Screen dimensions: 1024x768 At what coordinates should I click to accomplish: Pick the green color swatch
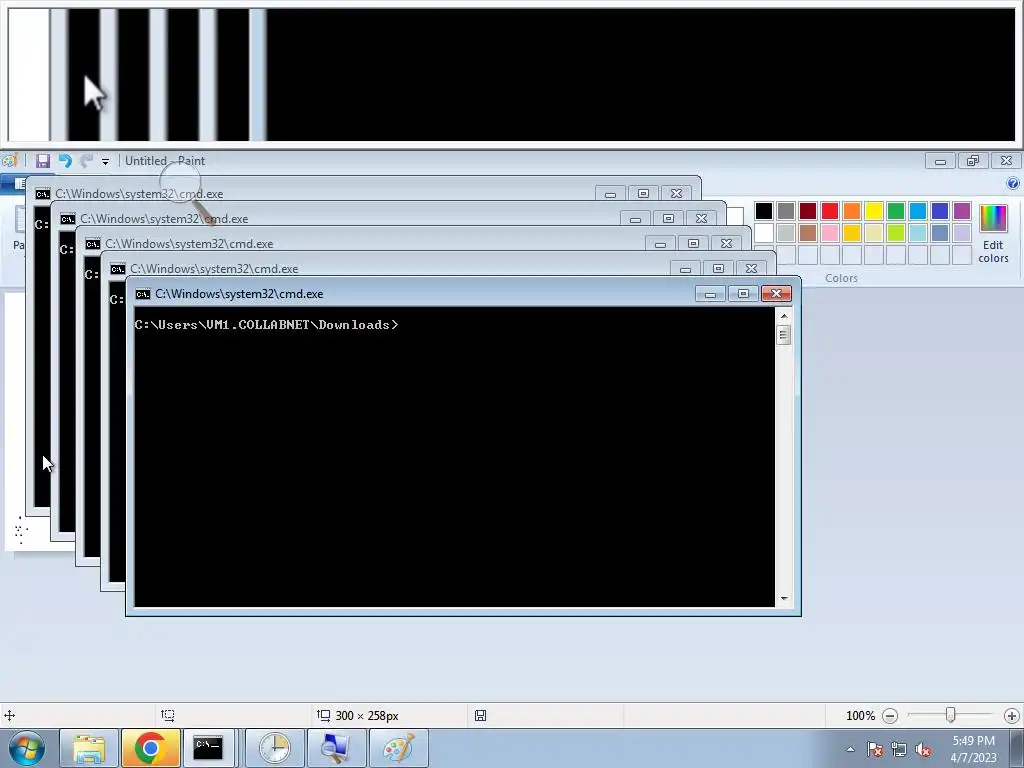point(896,211)
